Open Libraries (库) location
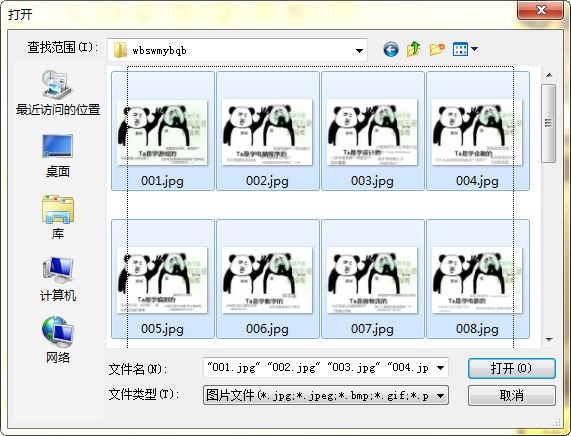The height and width of the screenshot is (436, 571). [x=58, y=217]
